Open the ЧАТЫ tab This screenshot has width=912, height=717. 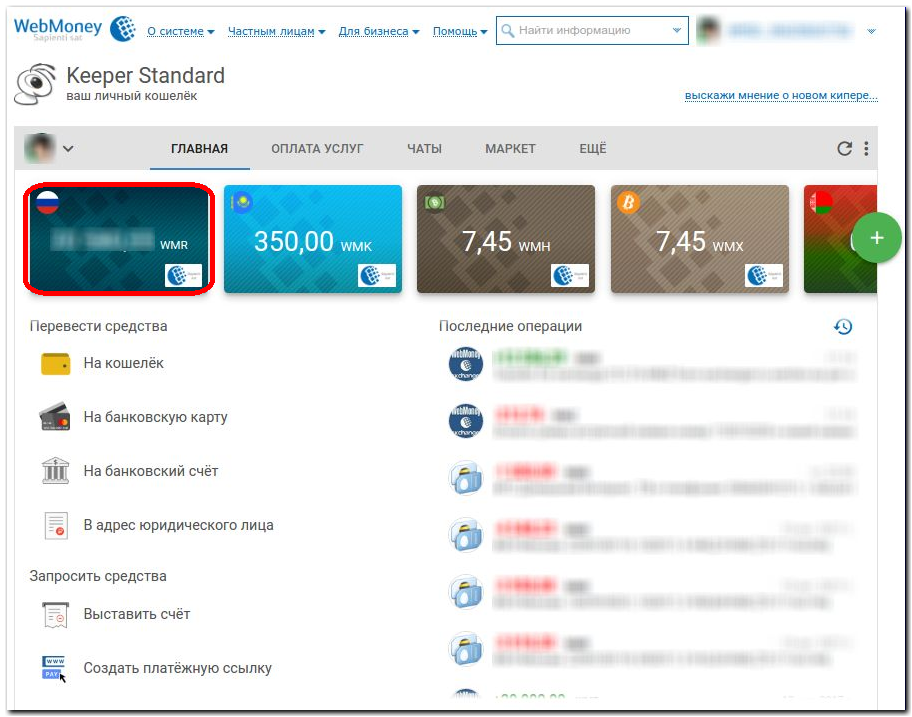pos(424,149)
